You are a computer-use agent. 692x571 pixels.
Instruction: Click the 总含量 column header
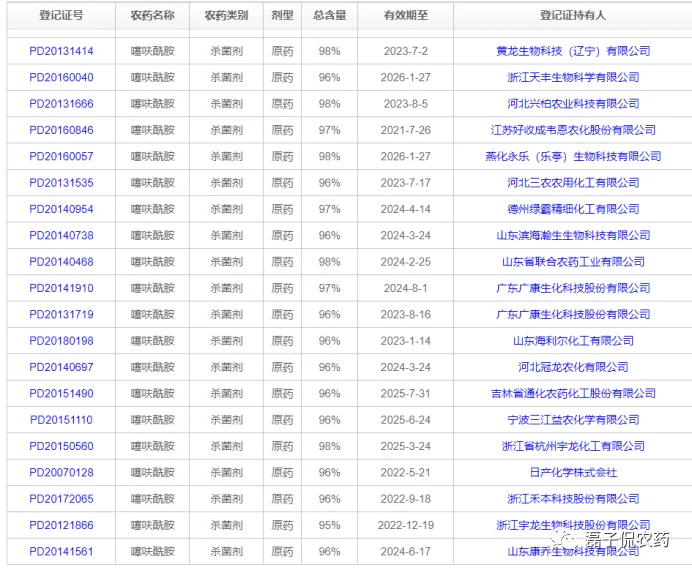(x=330, y=15)
